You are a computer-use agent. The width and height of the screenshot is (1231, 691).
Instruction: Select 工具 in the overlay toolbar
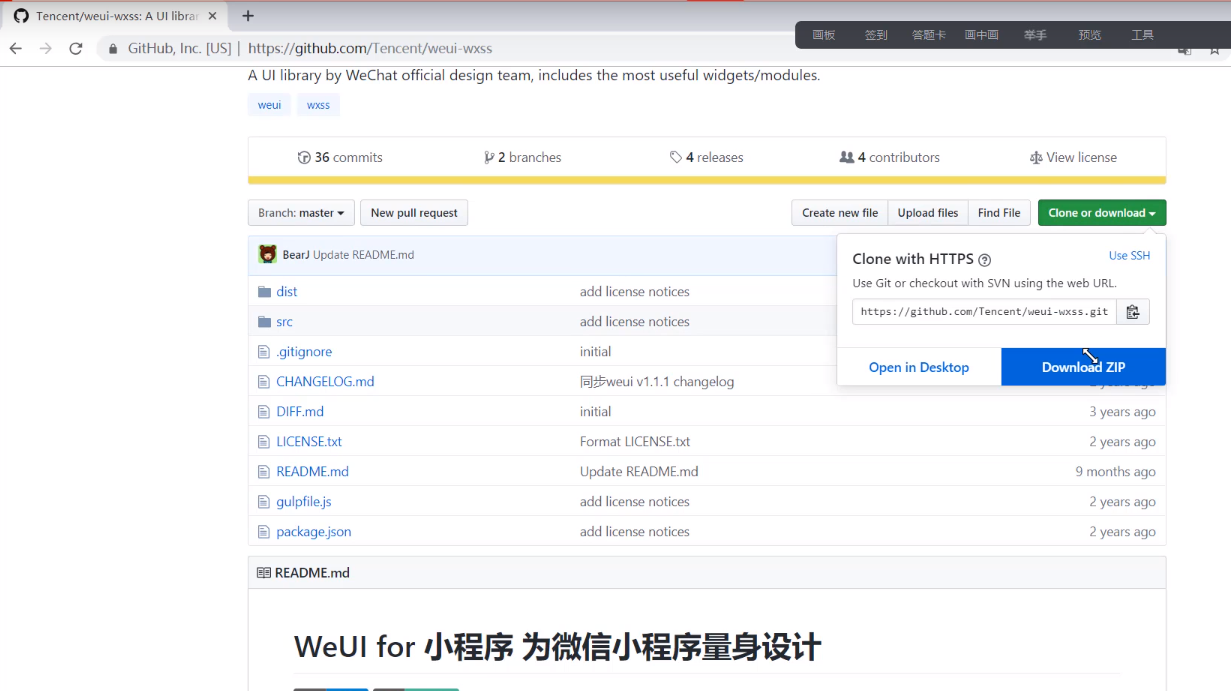click(1142, 35)
